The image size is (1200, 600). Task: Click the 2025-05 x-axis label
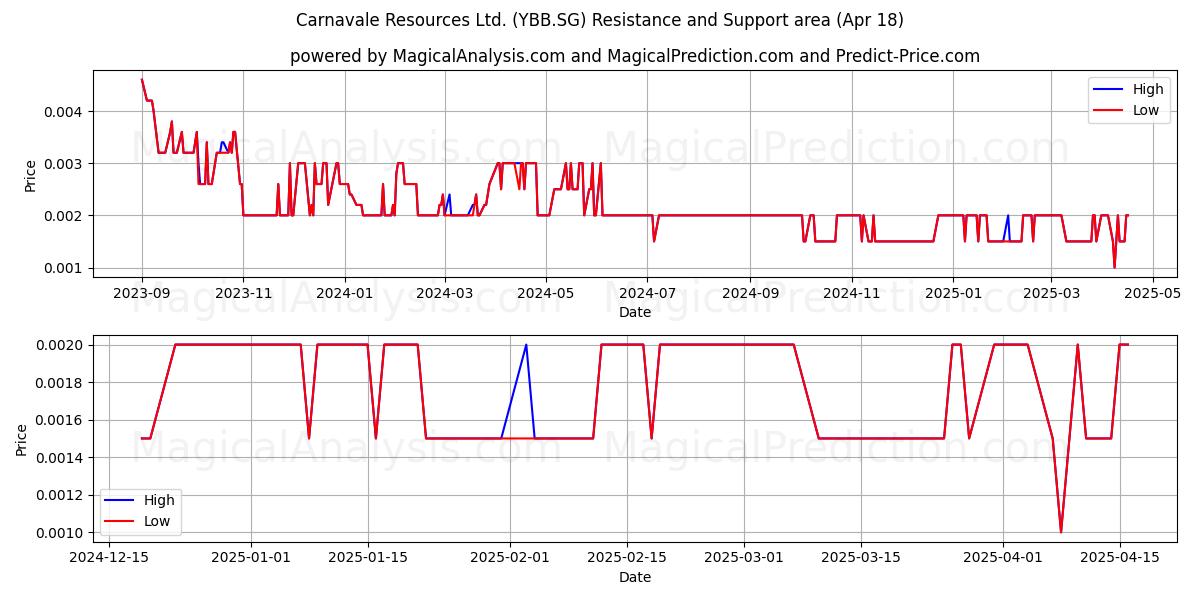click(1152, 293)
